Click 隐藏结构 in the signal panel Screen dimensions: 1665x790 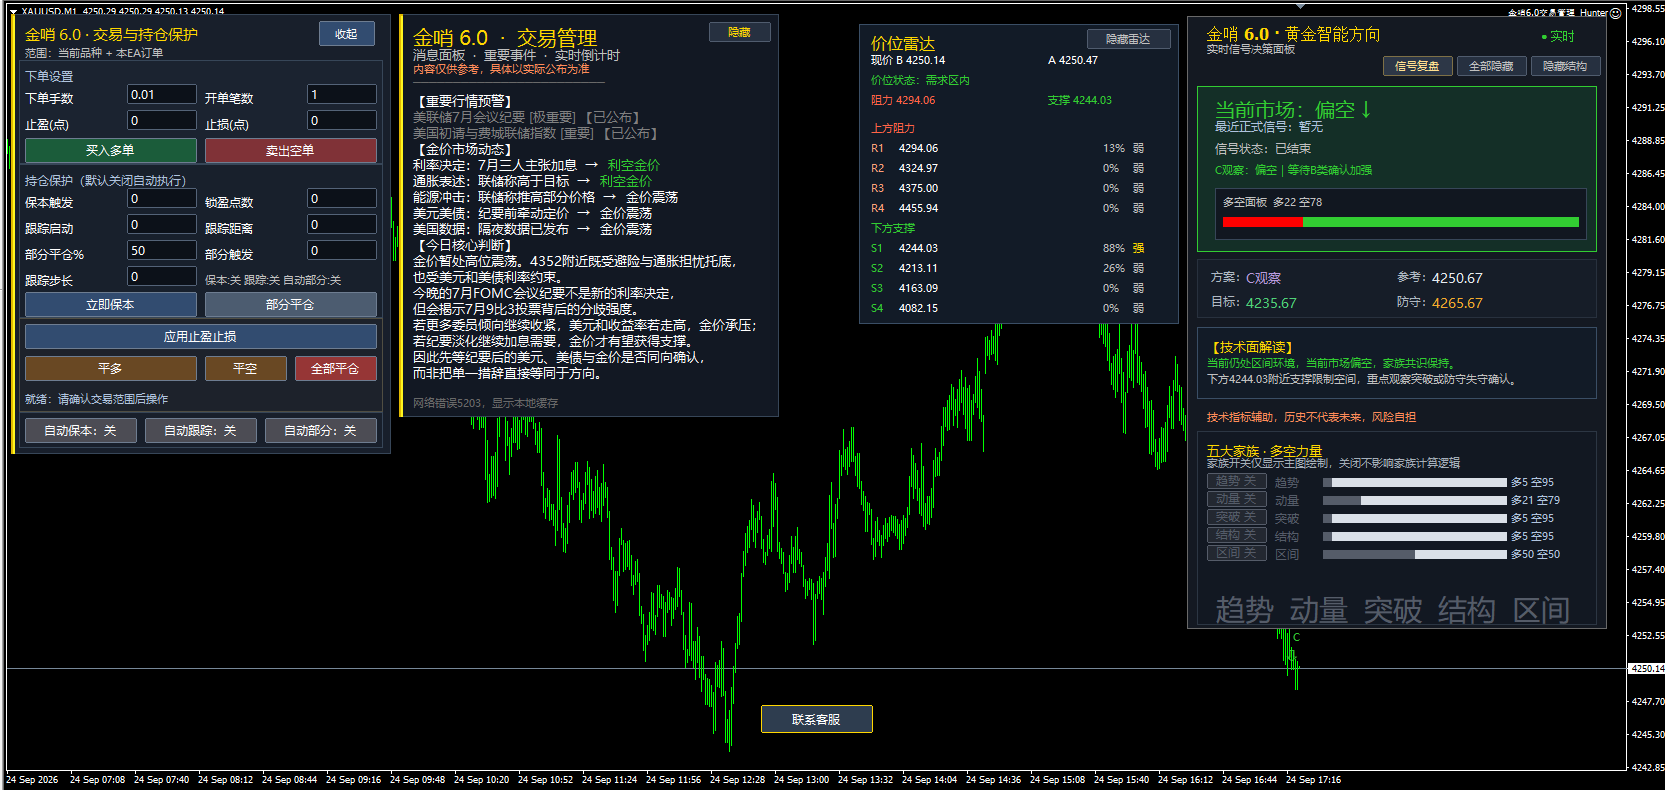1565,66
